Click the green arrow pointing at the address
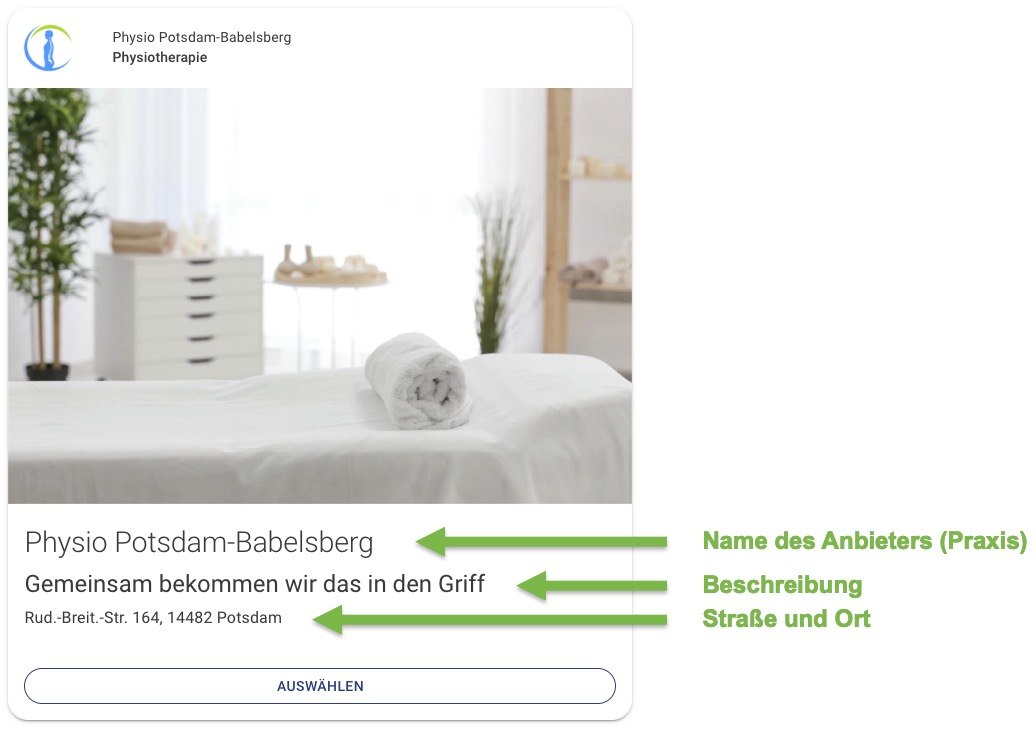Viewport: 1036px width, 731px height. 490,620
